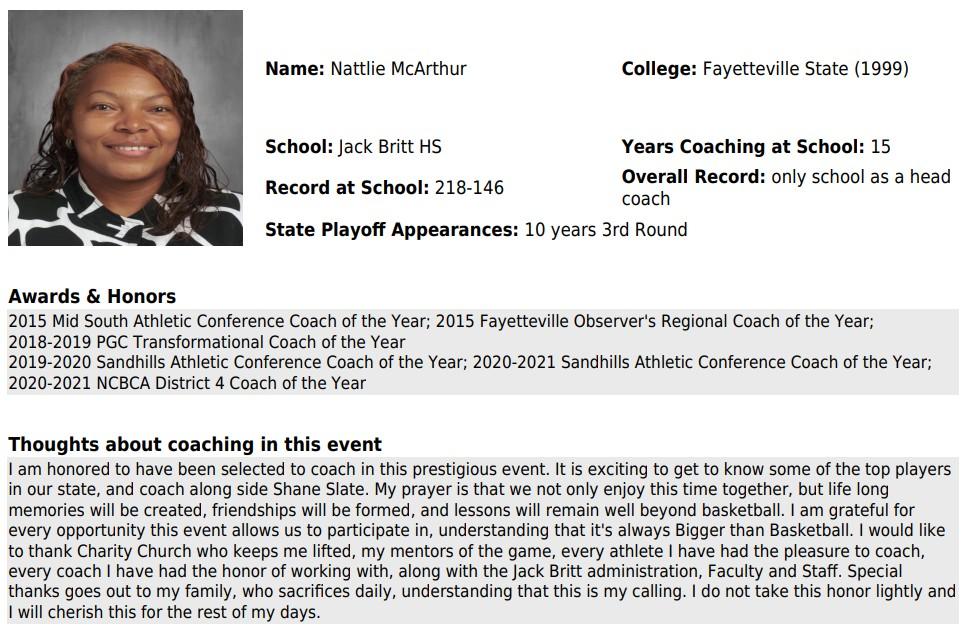Click the "Thoughts about coaching in this event" heading

pos(195,444)
